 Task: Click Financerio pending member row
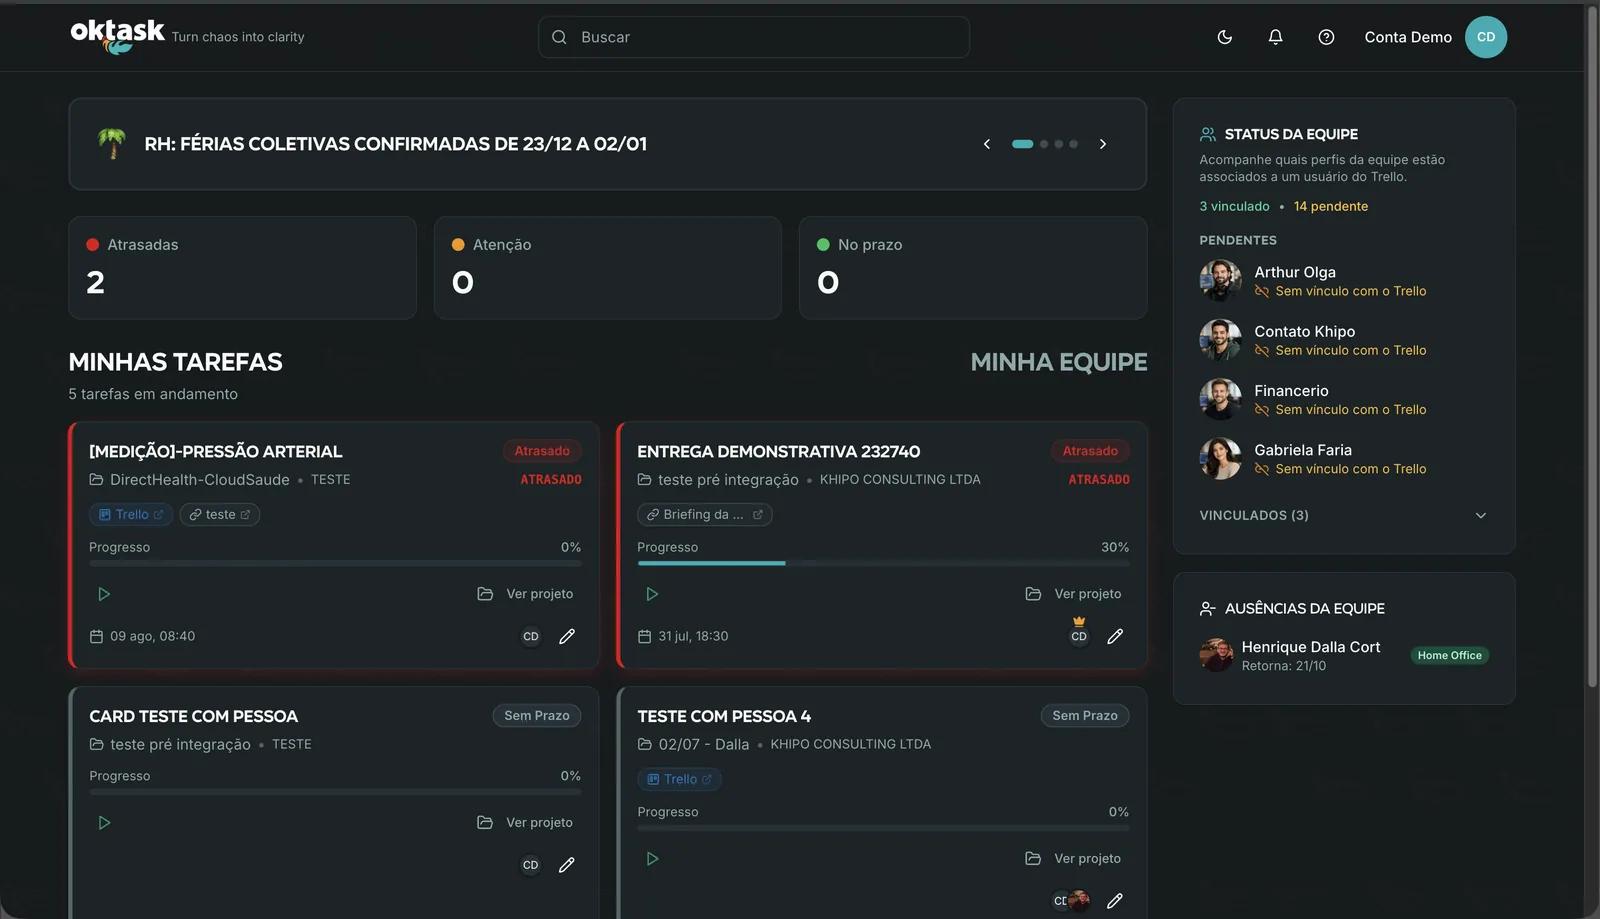point(1343,399)
